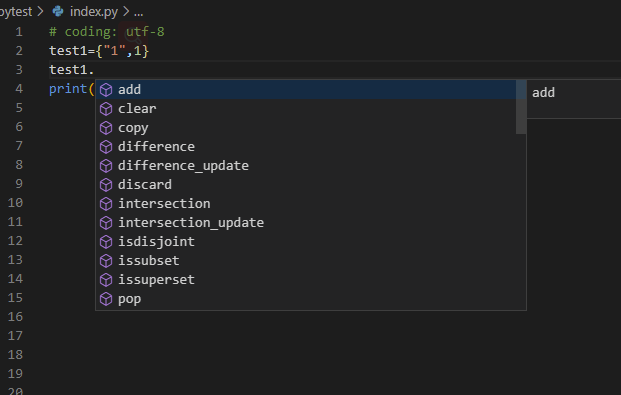Open the pytest folder breadcrumb
Viewport: 621px width, 395px height.
tap(16, 12)
